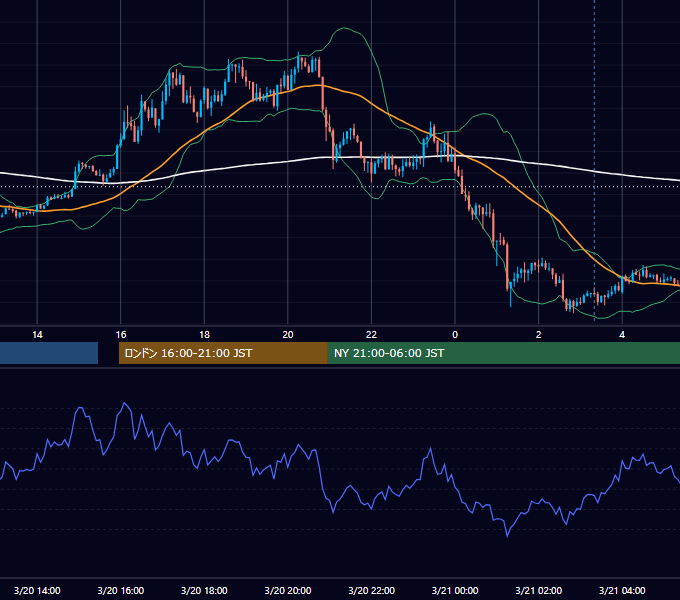The image size is (680, 600).
Task: Click the 3/21 02:00 date label
Action: click(x=539, y=590)
